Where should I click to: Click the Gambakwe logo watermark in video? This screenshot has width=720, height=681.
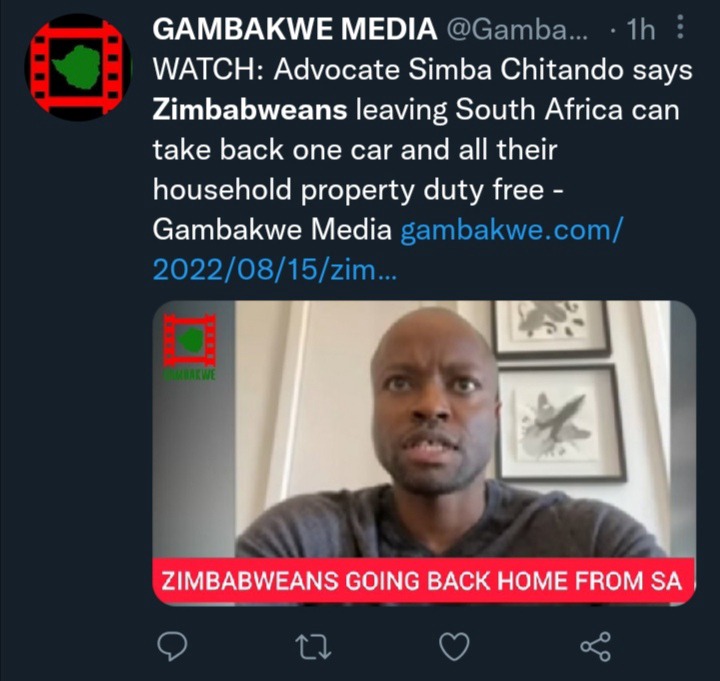pyautogui.click(x=190, y=346)
